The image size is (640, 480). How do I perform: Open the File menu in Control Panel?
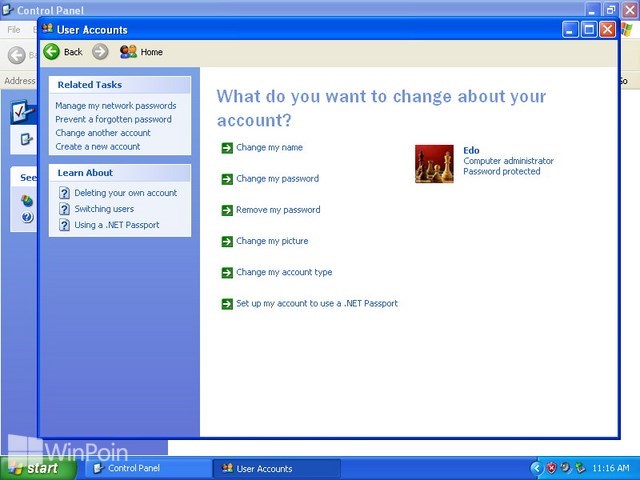point(13,29)
